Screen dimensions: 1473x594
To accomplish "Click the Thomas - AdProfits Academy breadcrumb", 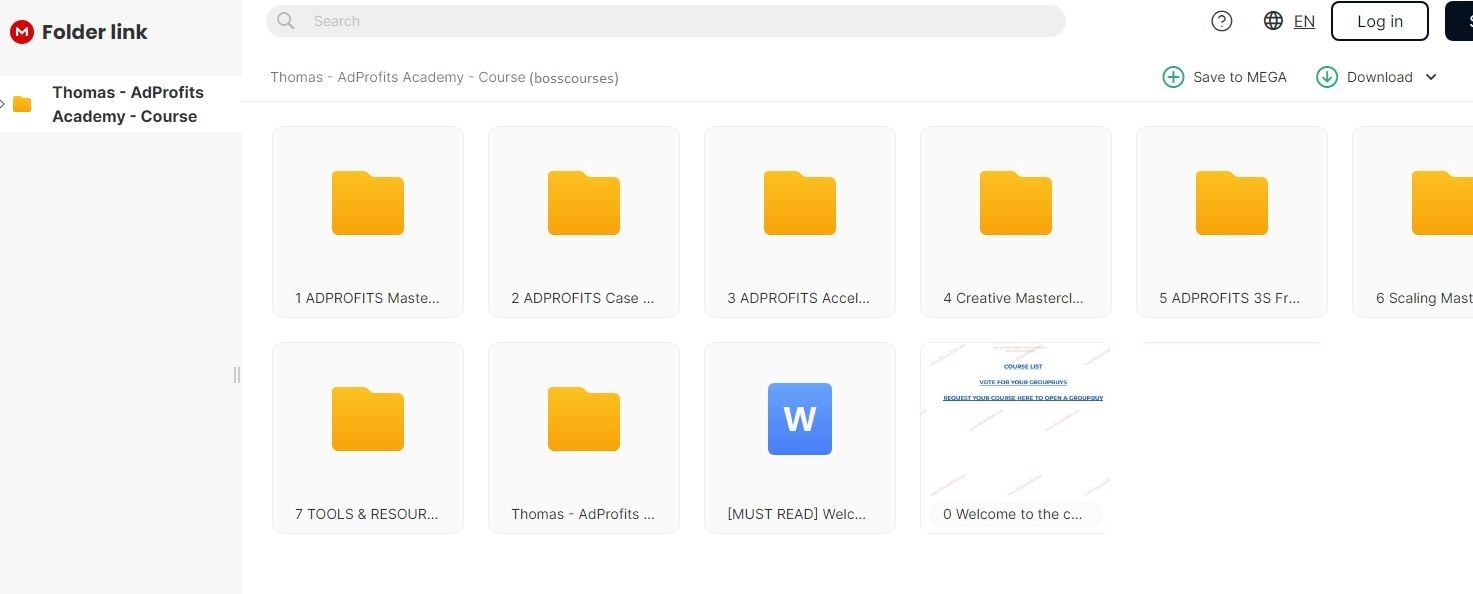I will (x=397, y=77).
